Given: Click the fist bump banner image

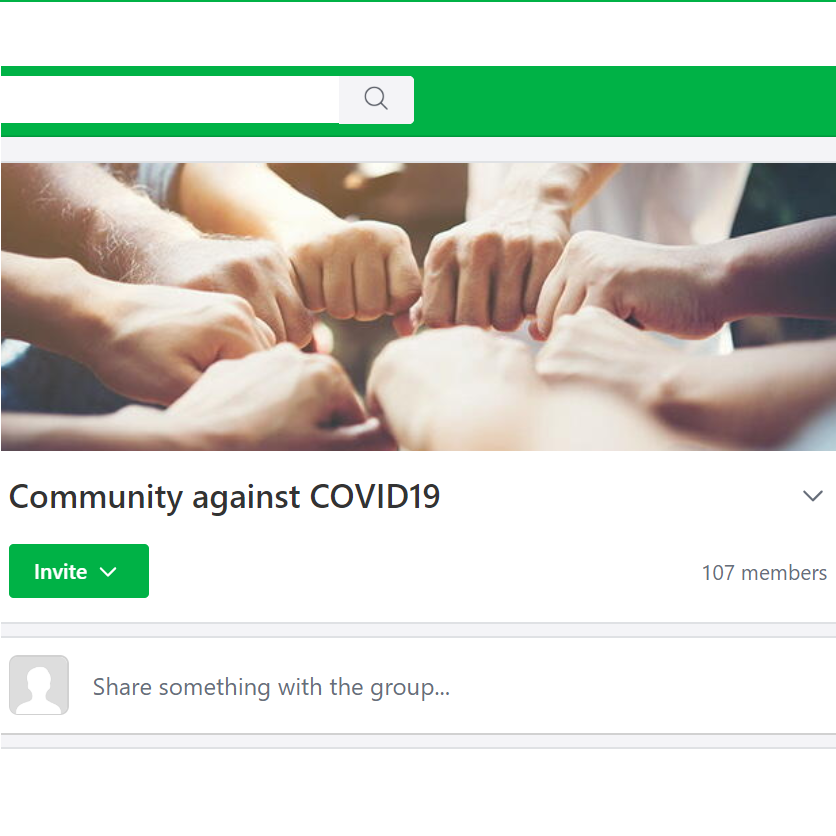Looking at the screenshot, I should tap(418, 307).
